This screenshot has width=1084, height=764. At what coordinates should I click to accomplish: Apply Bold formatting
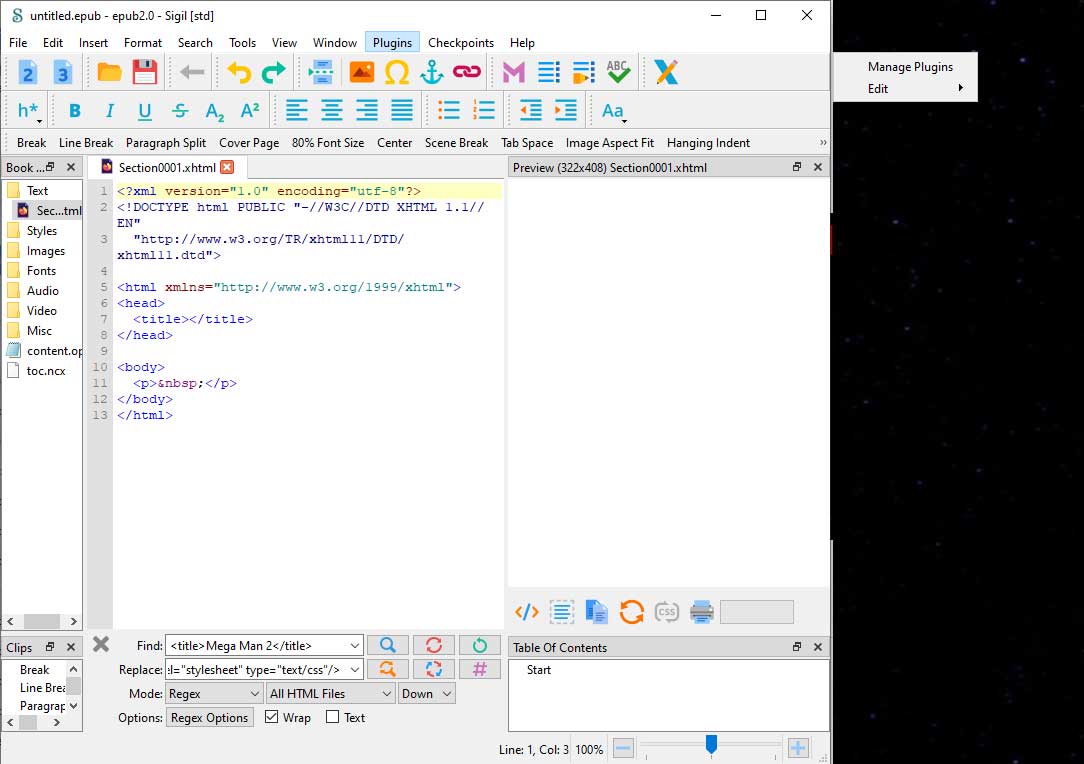75,111
